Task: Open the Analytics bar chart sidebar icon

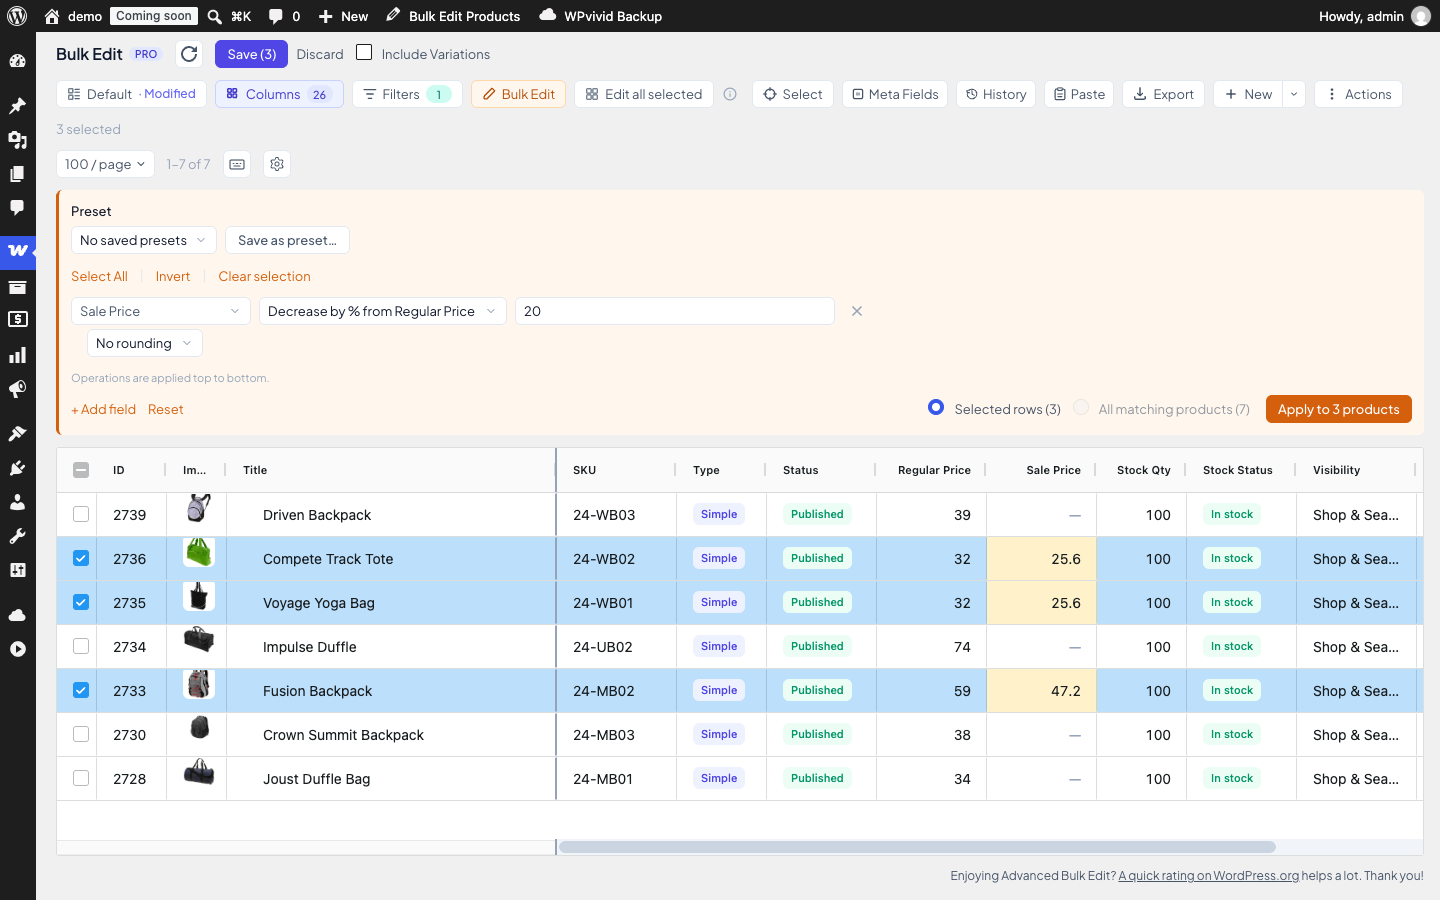Action: [x=18, y=355]
